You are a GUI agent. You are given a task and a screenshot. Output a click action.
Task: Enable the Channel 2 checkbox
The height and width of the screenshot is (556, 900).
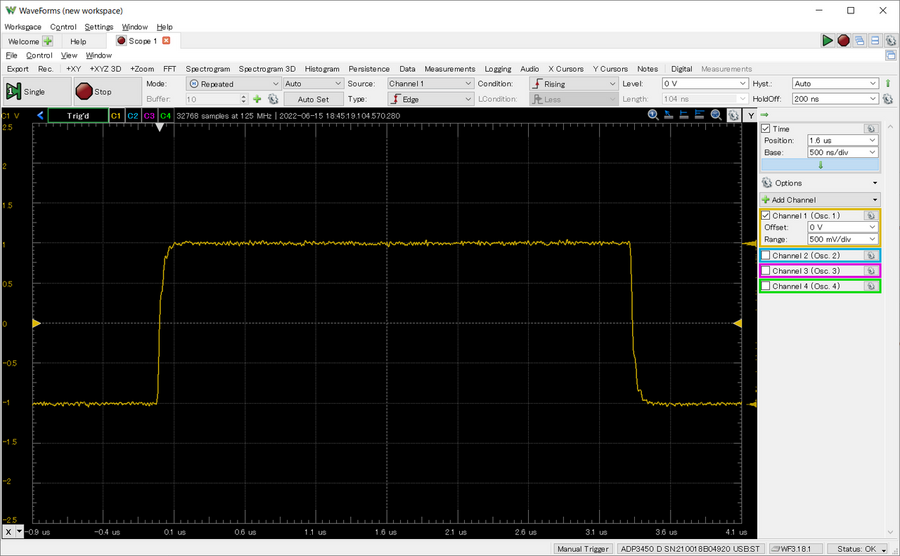tap(766, 256)
